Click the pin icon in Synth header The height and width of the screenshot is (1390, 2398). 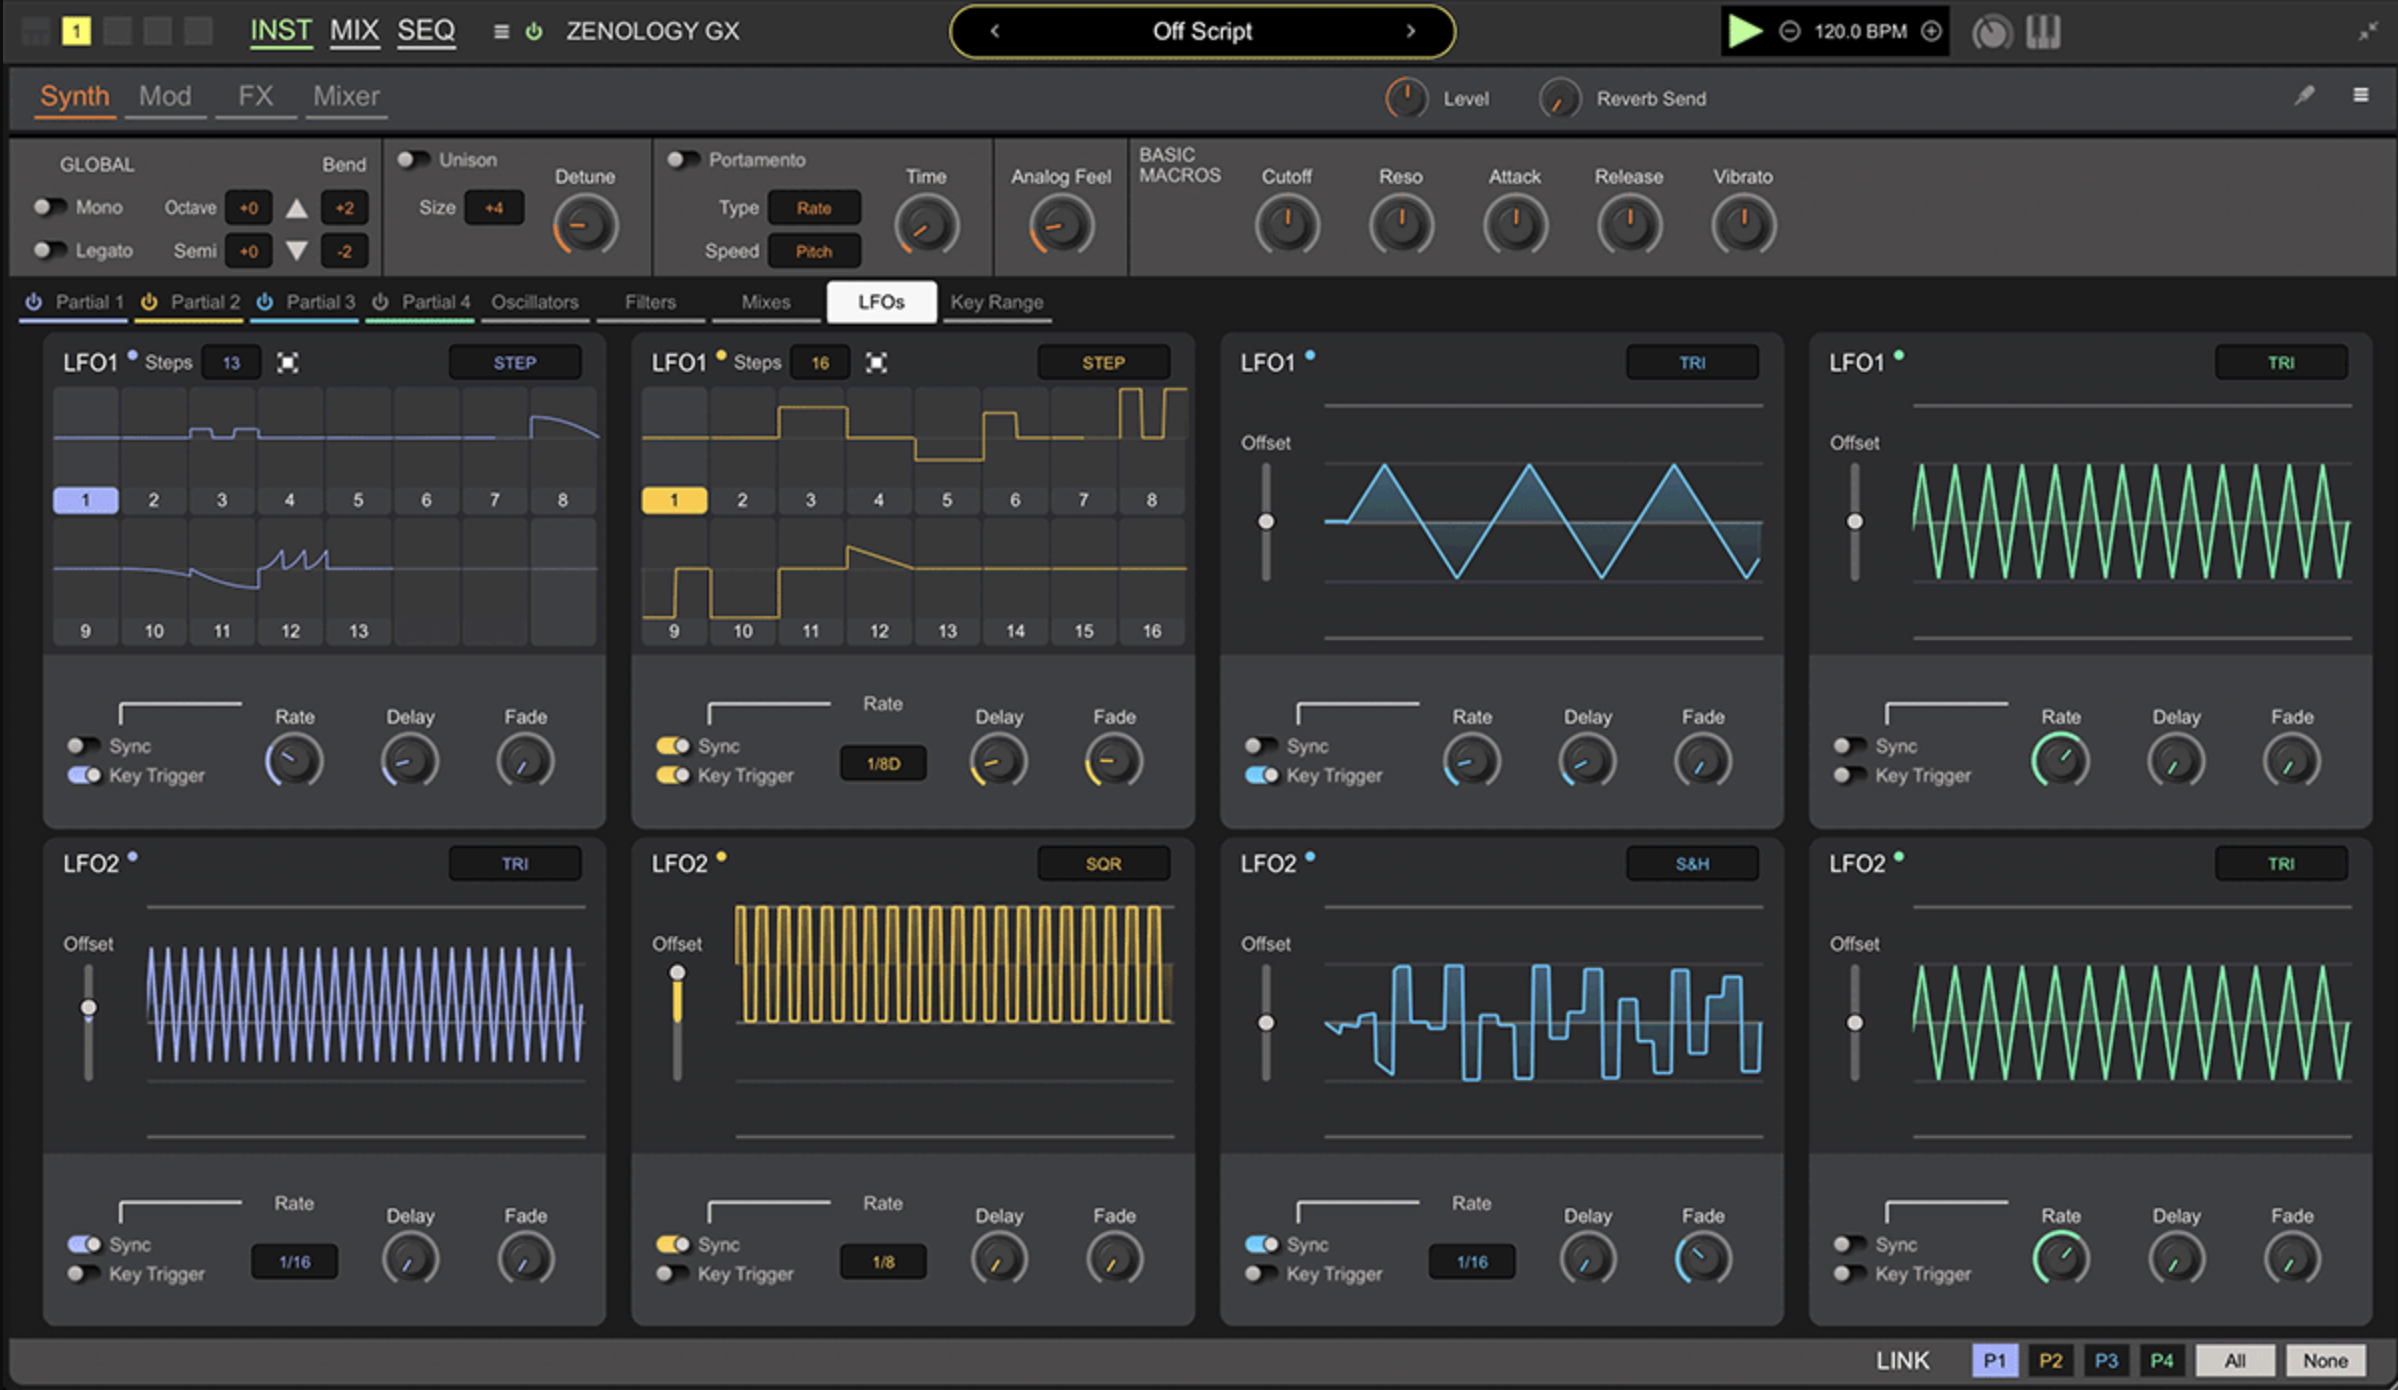pos(2304,95)
